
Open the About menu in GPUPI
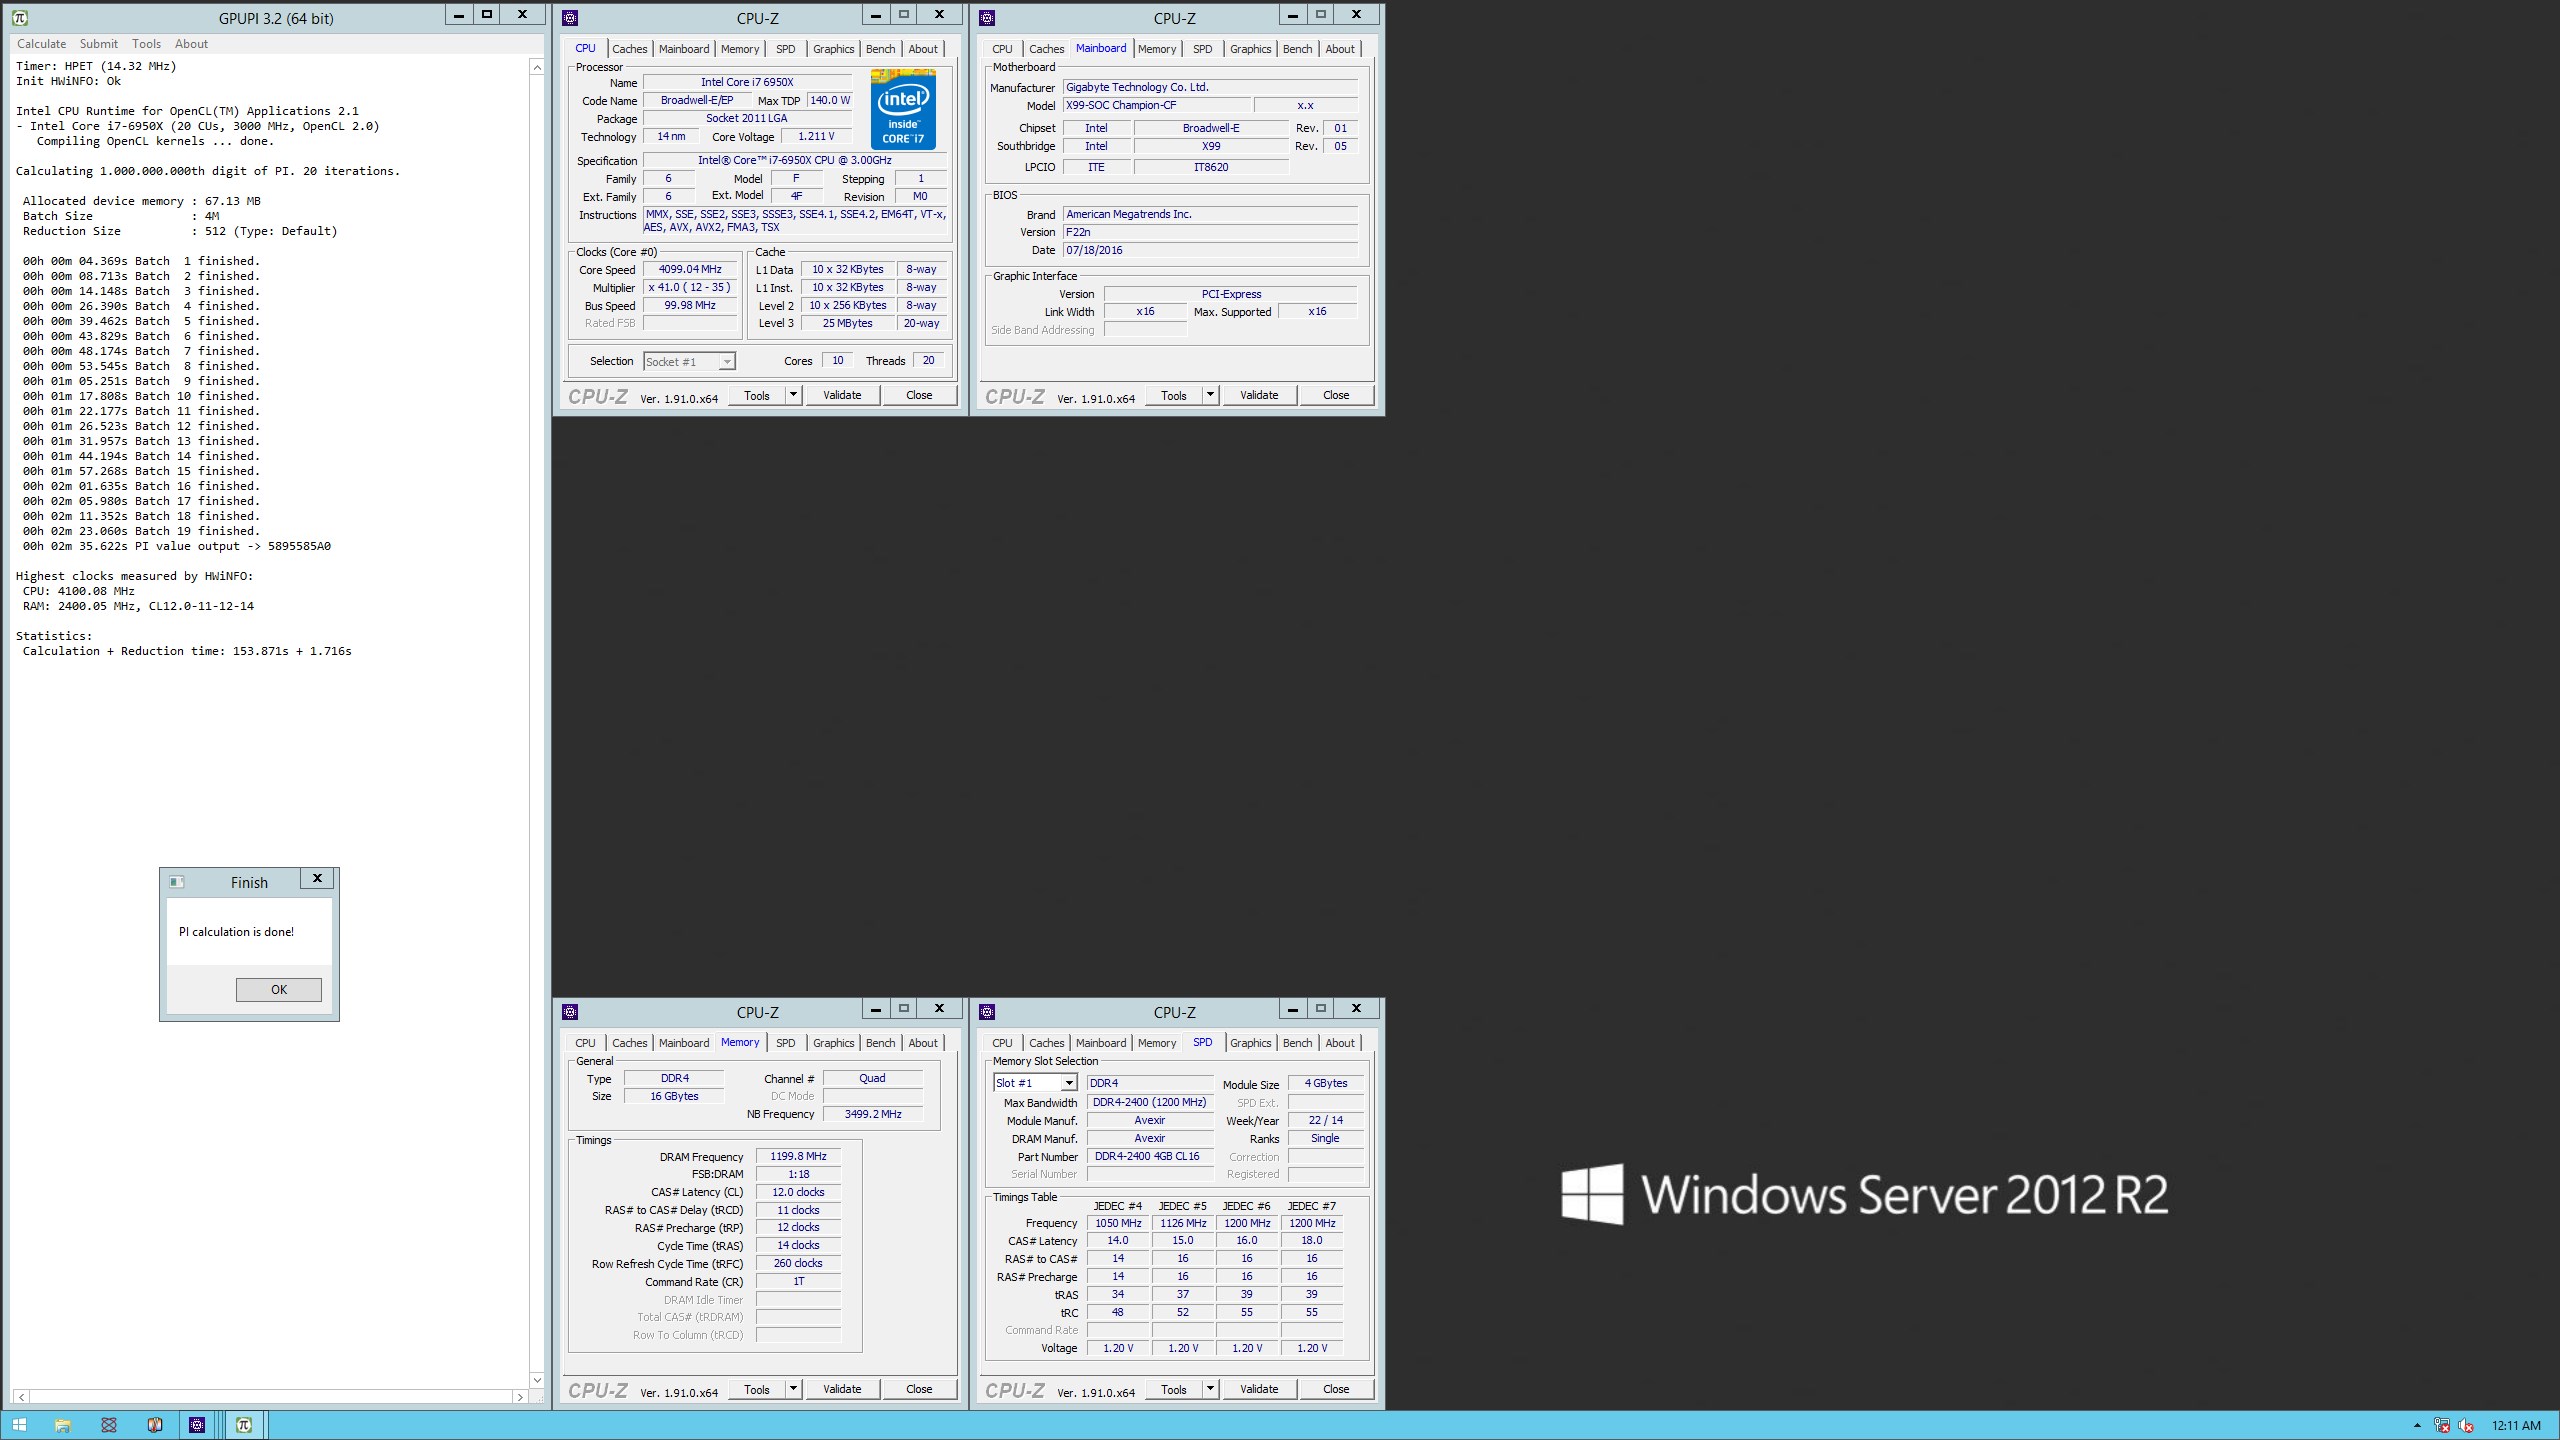(191, 44)
